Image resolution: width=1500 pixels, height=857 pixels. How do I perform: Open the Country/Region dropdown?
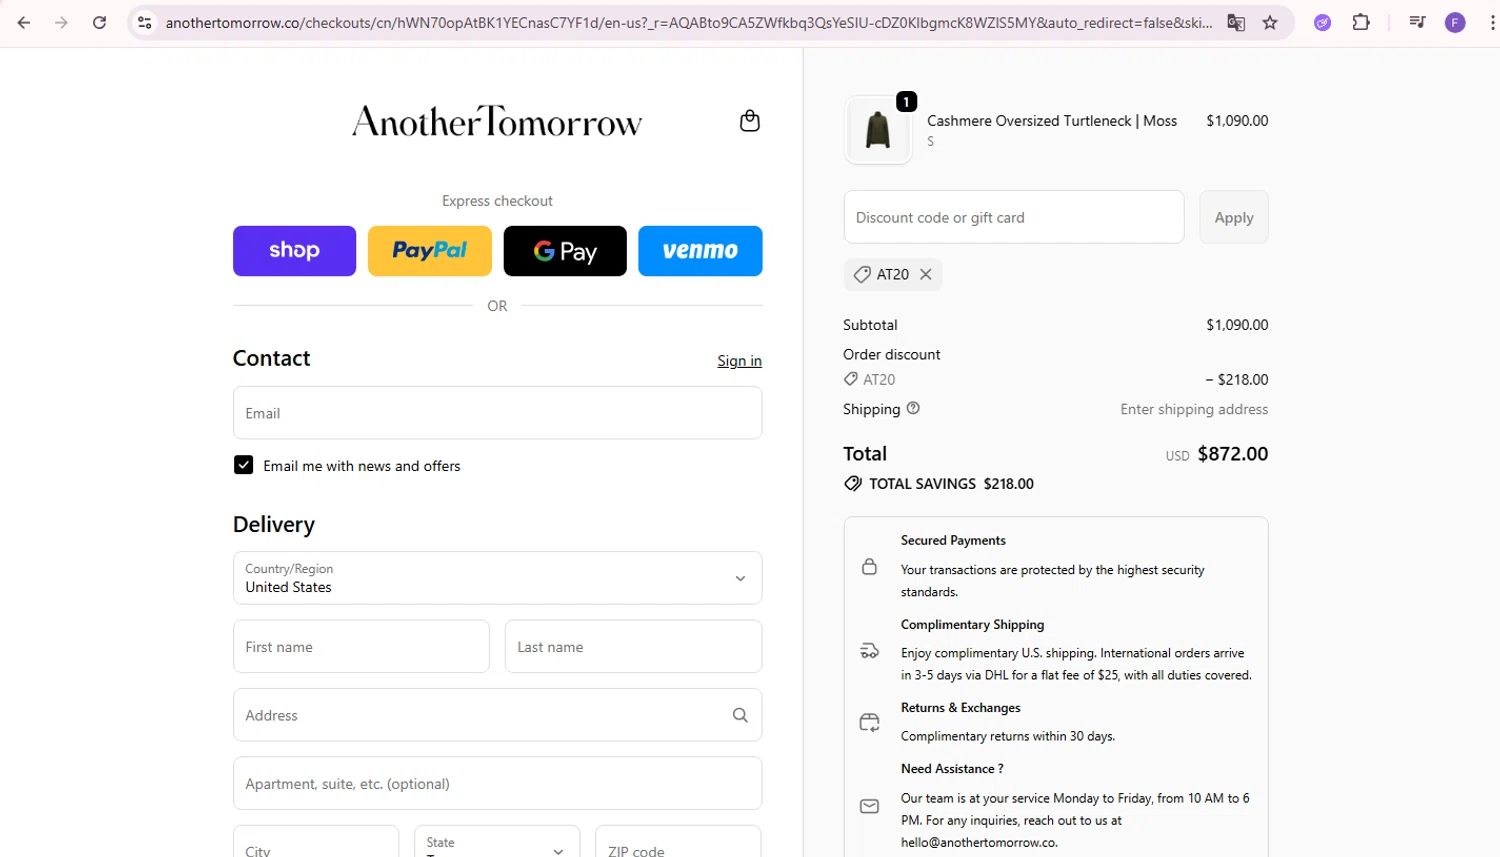click(497, 578)
